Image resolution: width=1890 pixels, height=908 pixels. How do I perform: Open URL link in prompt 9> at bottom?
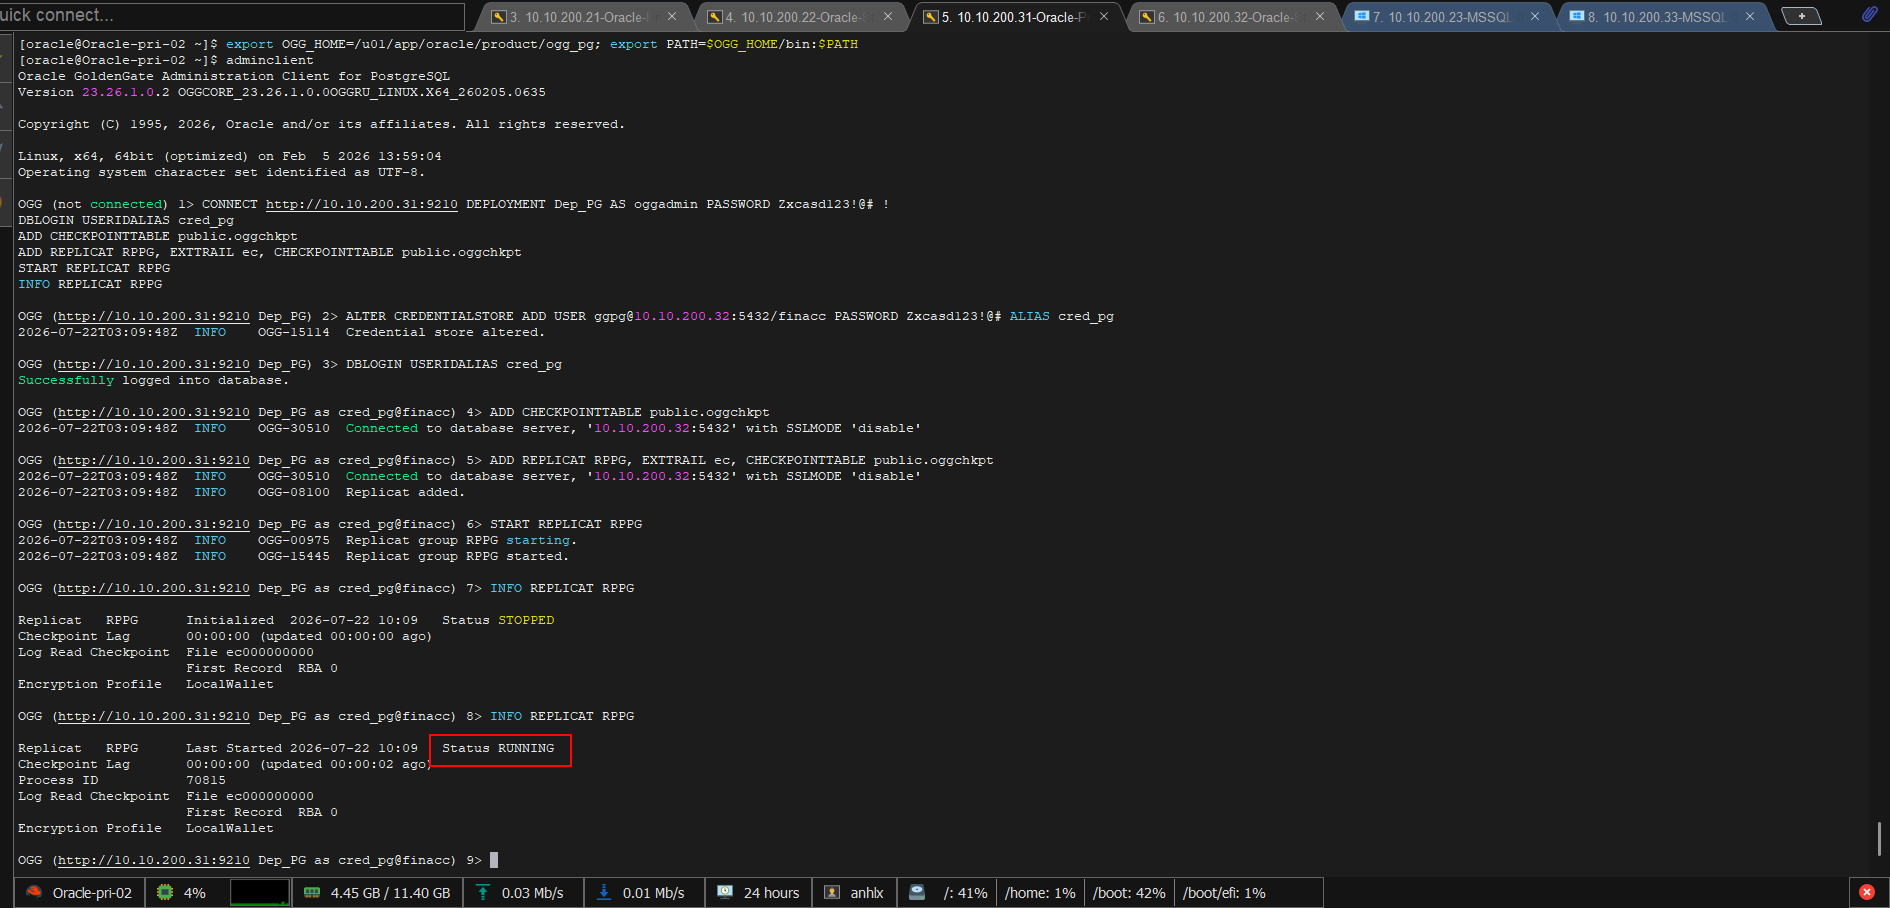click(x=153, y=860)
